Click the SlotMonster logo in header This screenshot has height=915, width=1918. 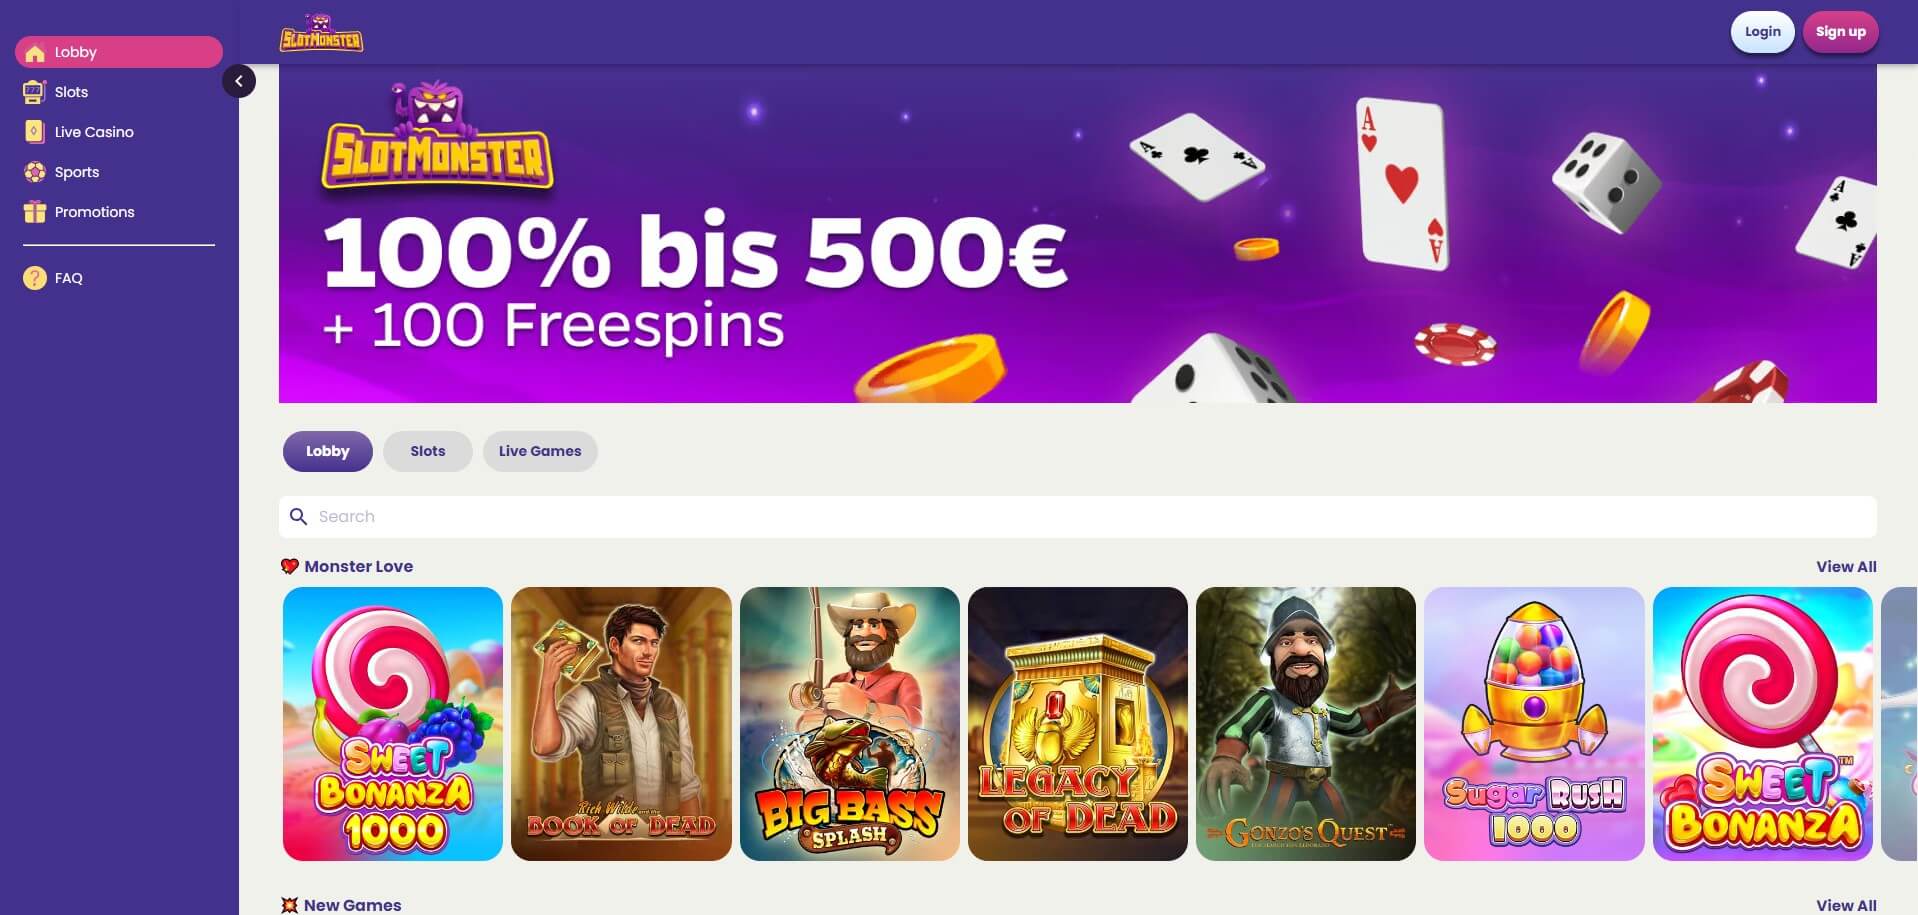321,33
